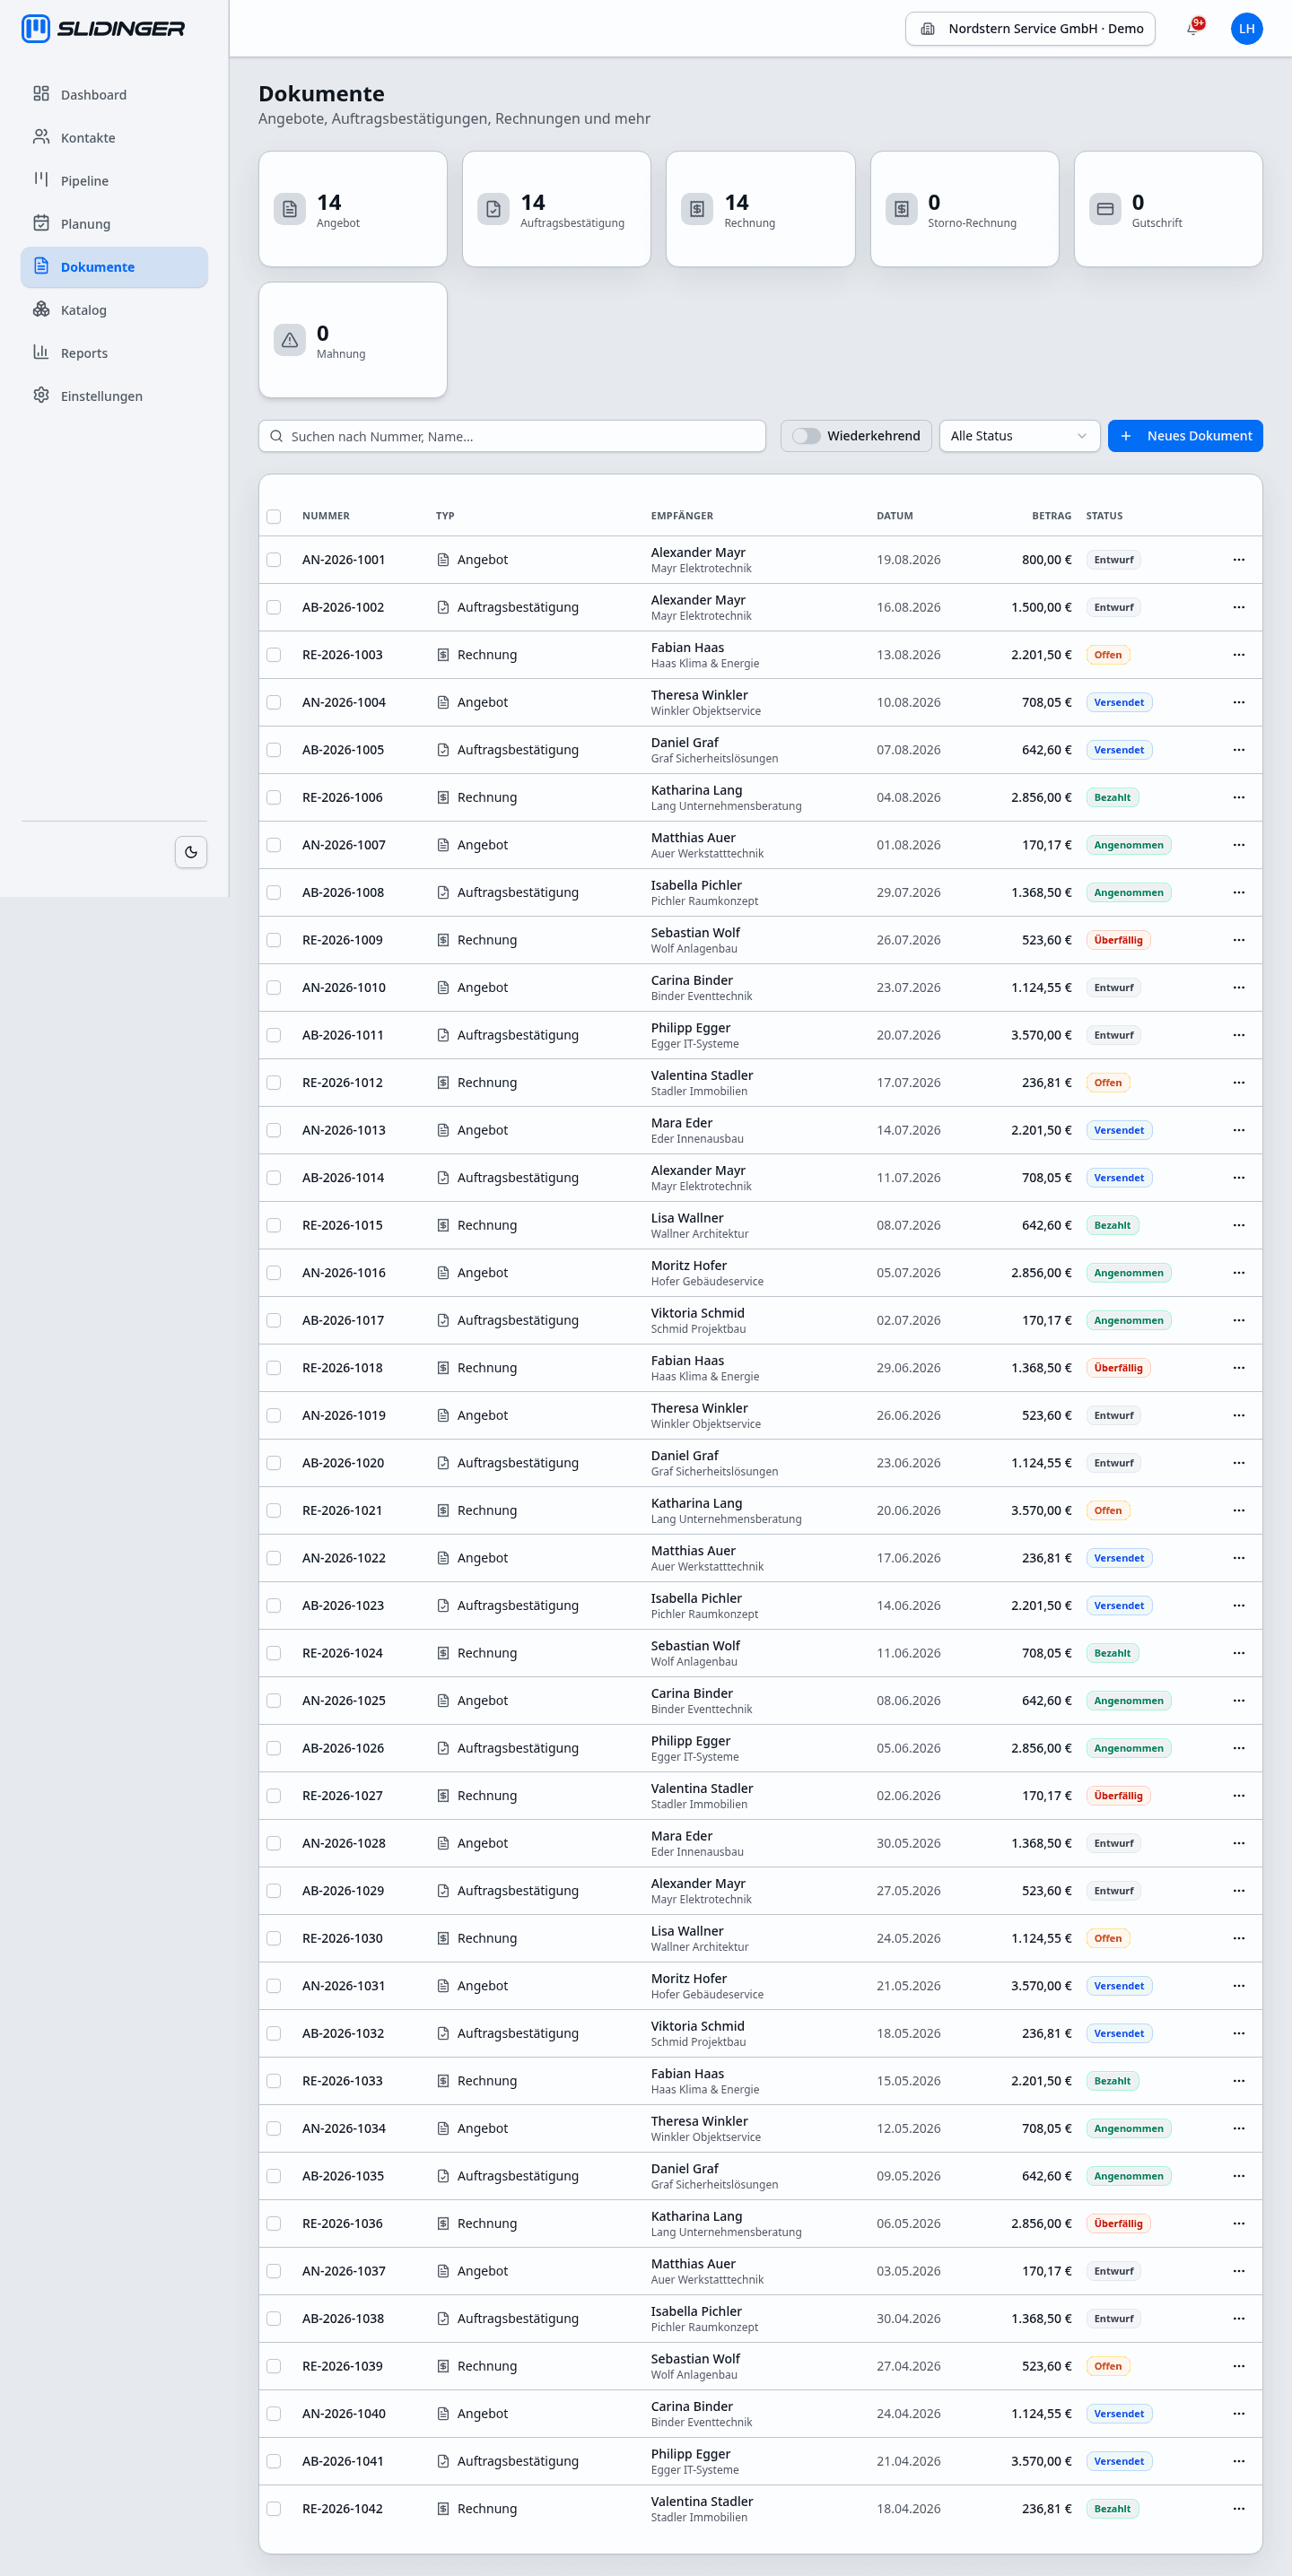Expand the Alle Status dropdown
Viewport: 1292px width, 2576px height.
1019,436
